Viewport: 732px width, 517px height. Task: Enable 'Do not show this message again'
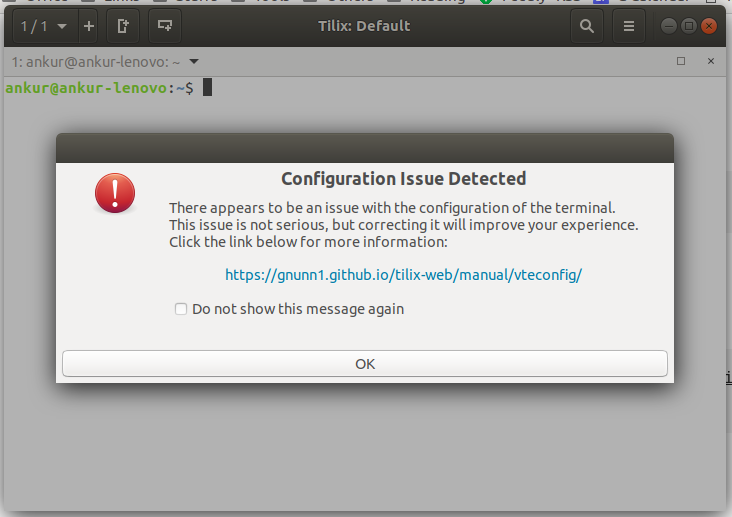pos(181,309)
